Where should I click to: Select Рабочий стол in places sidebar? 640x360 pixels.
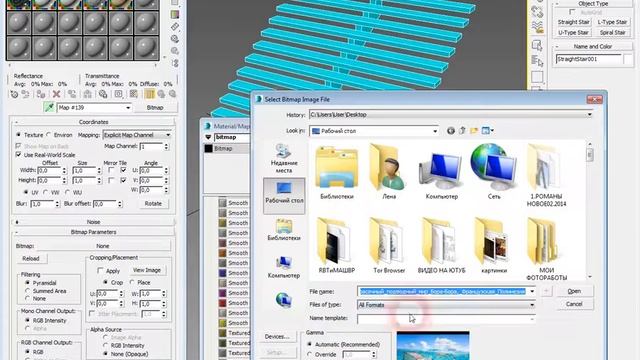click(284, 196)
